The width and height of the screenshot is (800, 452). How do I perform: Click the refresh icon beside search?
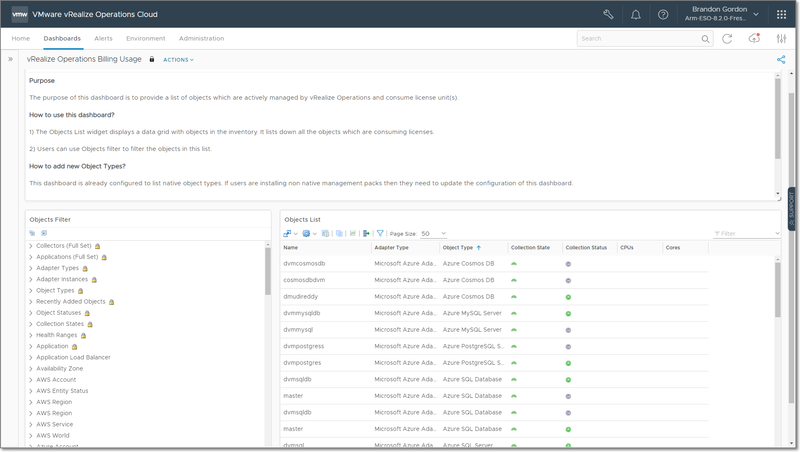click(x=727, y=39)
